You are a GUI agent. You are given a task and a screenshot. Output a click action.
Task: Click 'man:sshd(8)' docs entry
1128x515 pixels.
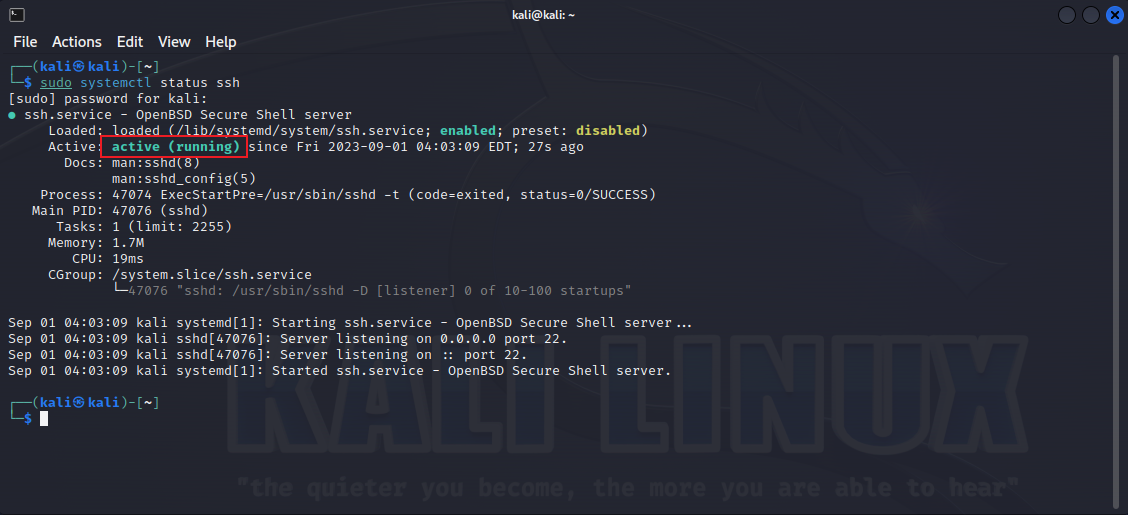click(x=156, y=163)
